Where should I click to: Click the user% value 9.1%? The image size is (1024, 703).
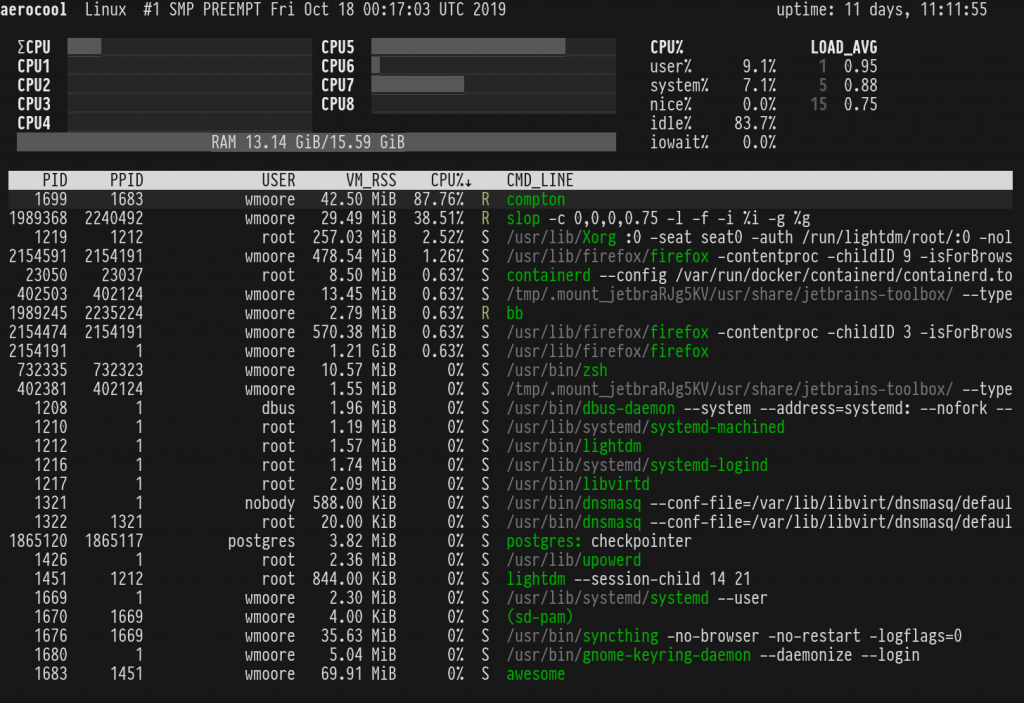759,66
